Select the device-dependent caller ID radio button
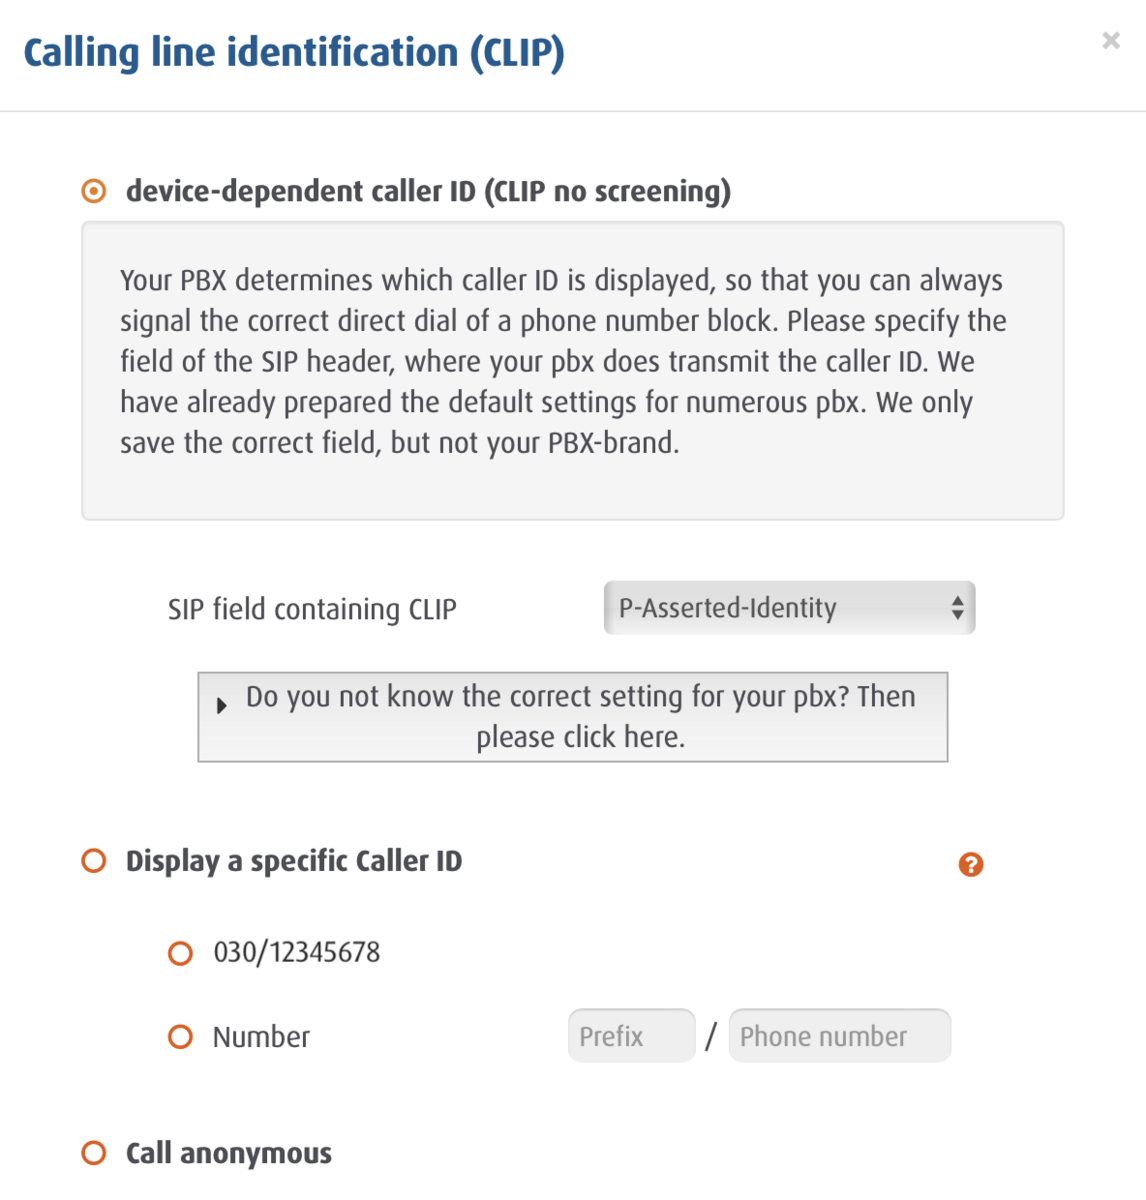The image size is (1146, 1200). [x=94, y=191]
